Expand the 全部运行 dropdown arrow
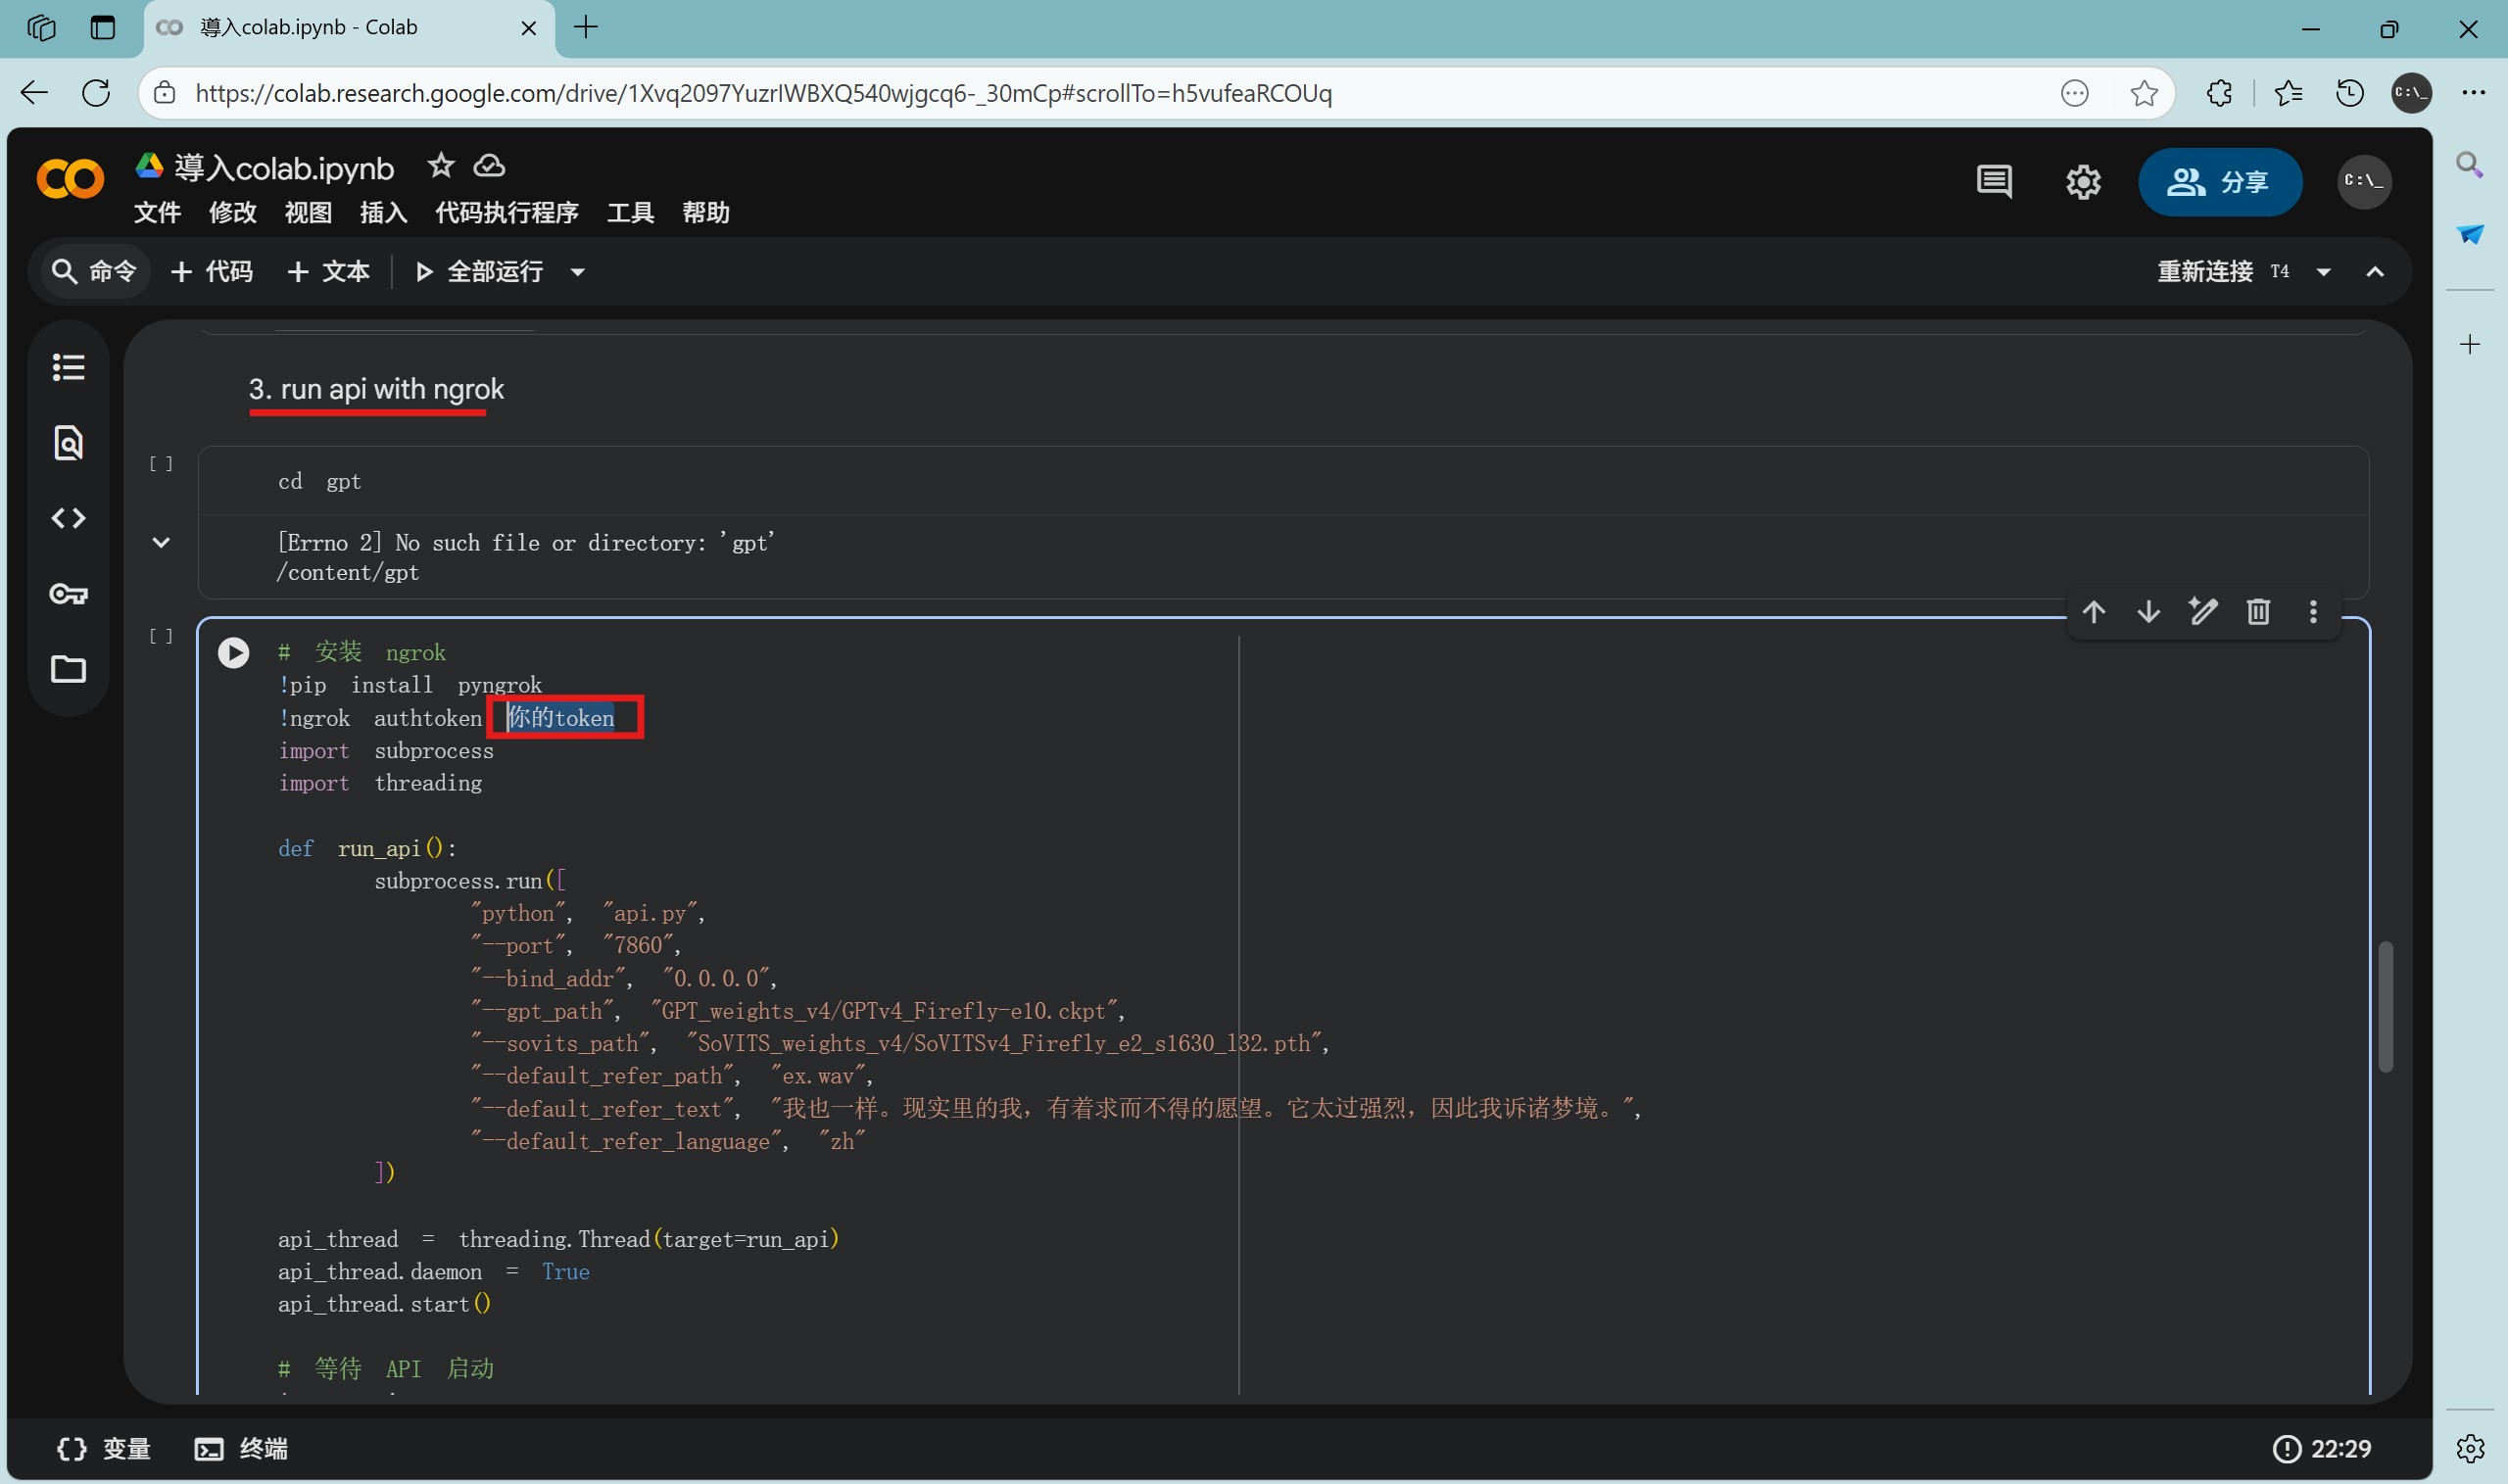Viewport: 2508px width, 1484px height. click(577, 272)
